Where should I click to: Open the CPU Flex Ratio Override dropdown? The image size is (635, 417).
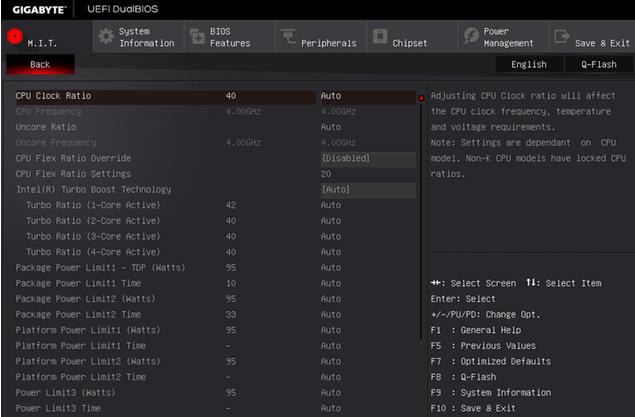pyautogui.click(x=367, y=158)
